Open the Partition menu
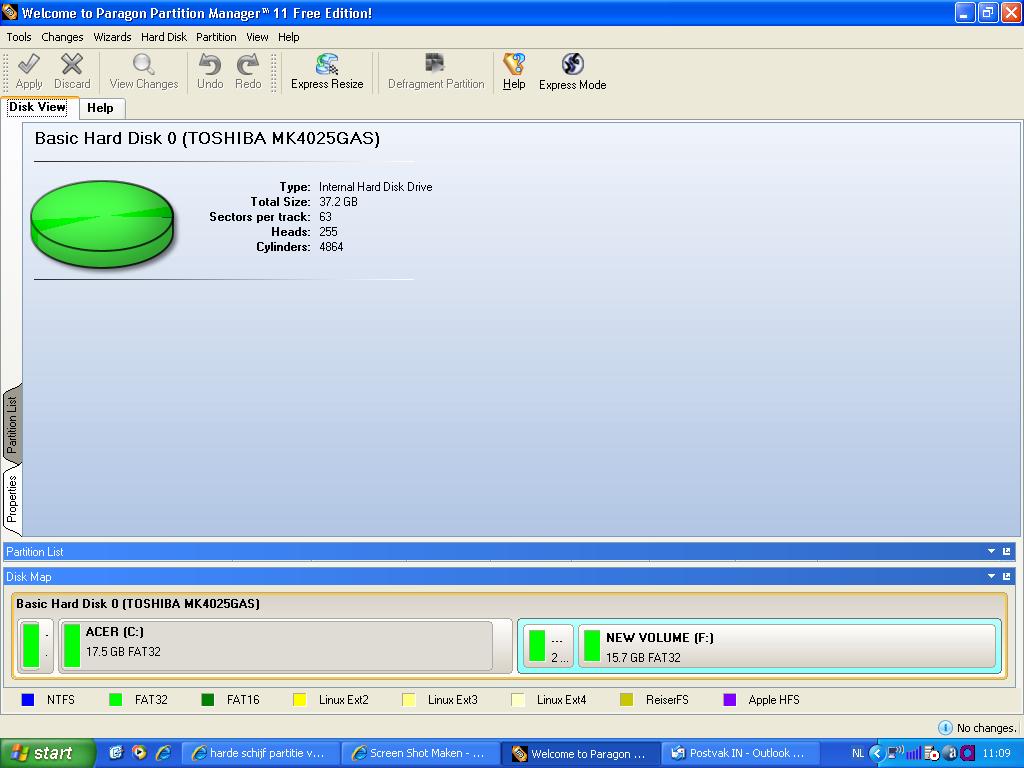The width and height of the screenshot is (1024, 768). (x=216, y=37)
